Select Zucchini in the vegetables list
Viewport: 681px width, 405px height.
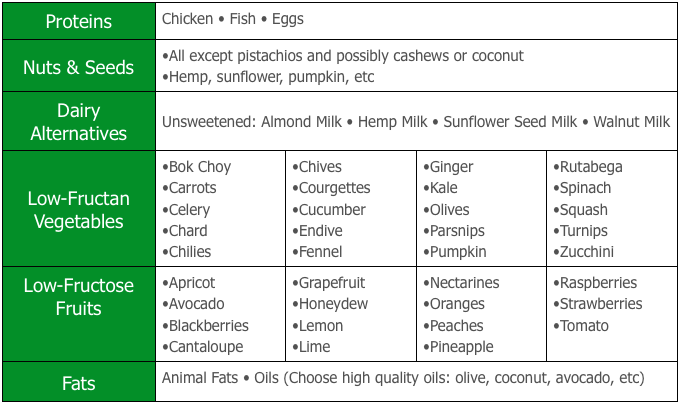[584, 252]
